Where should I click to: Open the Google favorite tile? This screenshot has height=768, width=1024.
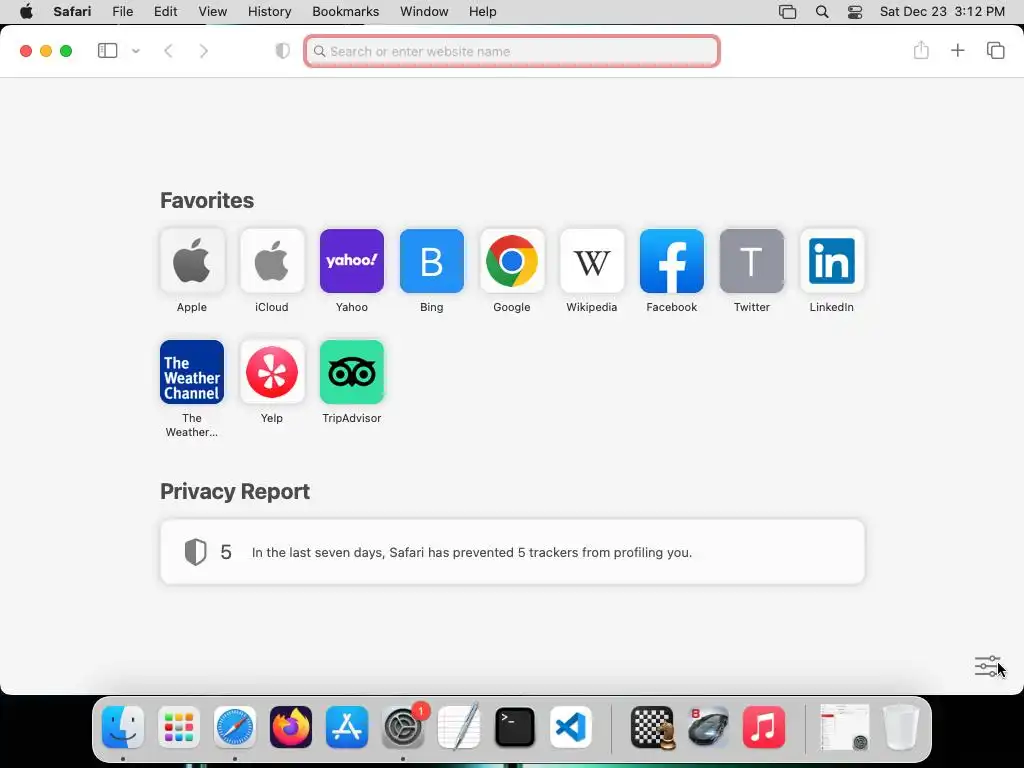512,261
